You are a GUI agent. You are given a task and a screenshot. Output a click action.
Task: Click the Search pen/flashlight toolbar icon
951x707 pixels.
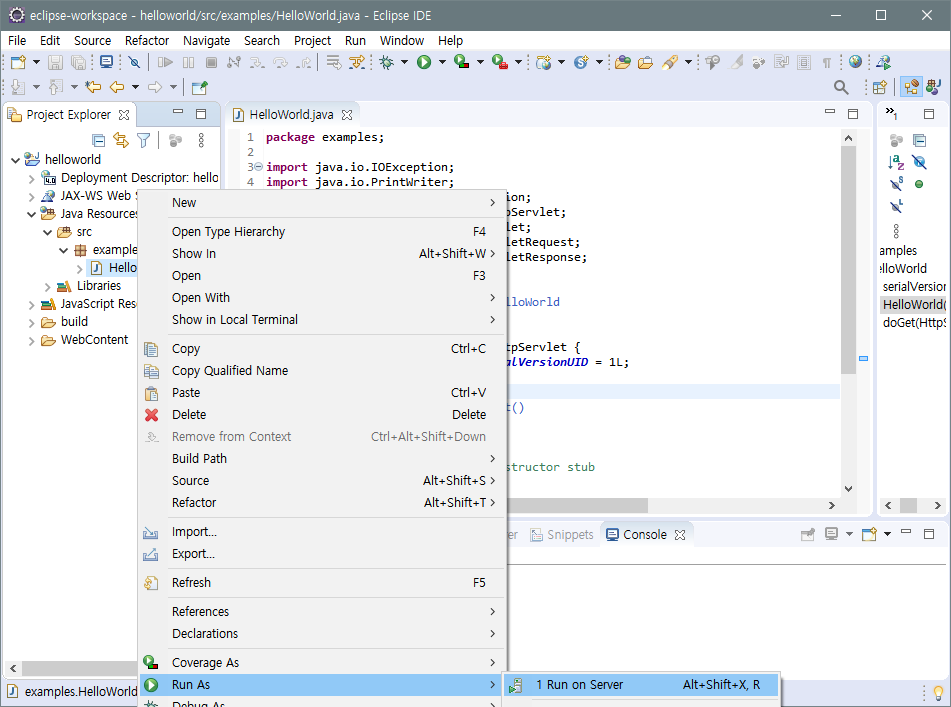coord(670,62)
